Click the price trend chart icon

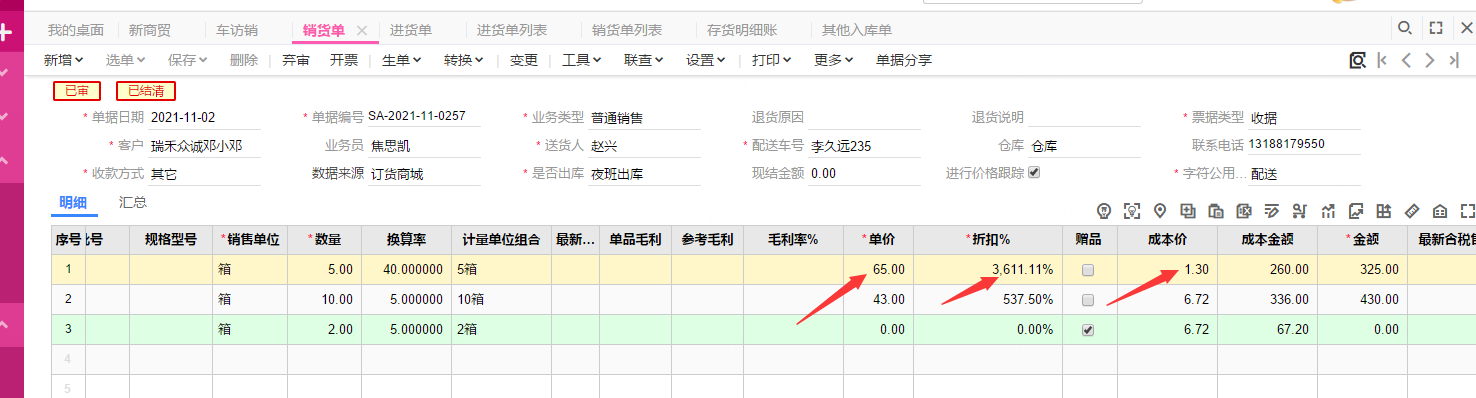point(1328,211)
